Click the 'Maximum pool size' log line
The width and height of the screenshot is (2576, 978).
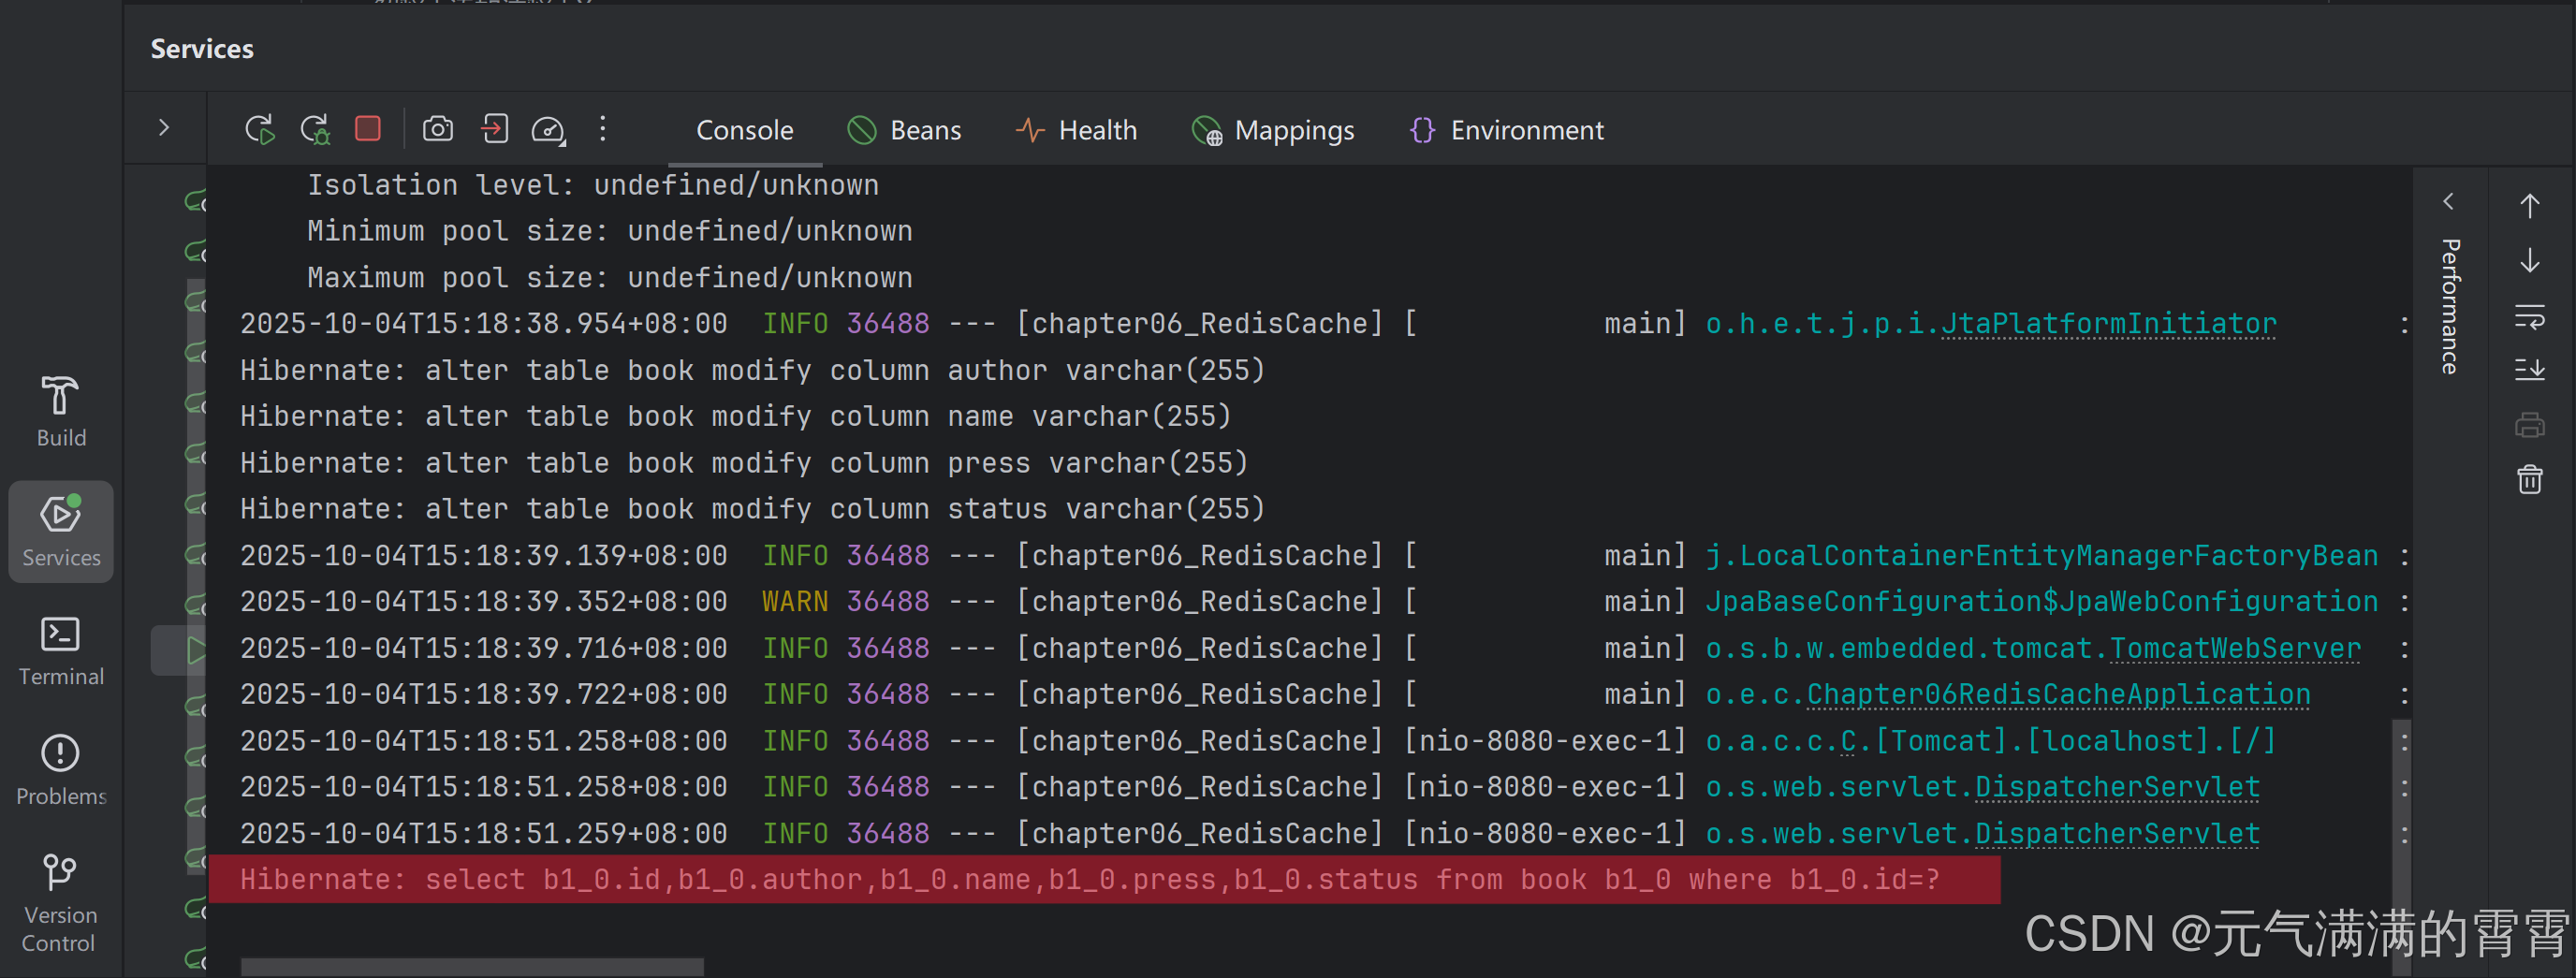click(609, 277)
